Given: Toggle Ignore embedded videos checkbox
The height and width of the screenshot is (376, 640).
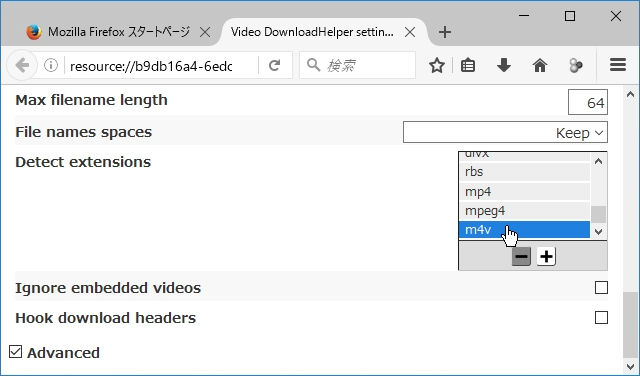Looking at the screenshot, I should [x=601, y=288].
